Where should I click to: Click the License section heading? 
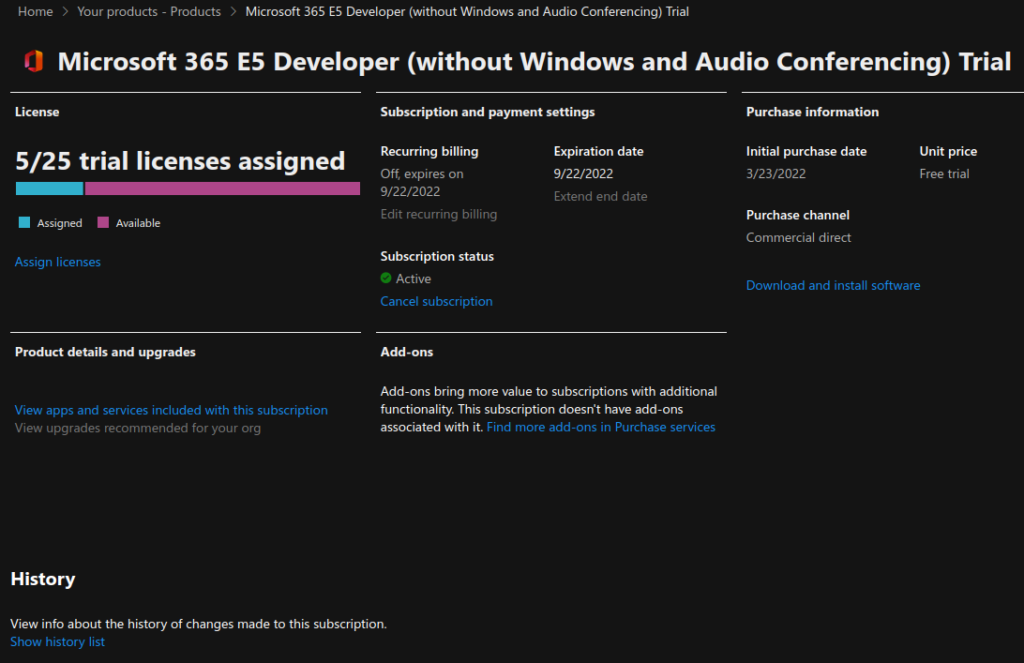(37, 112)
